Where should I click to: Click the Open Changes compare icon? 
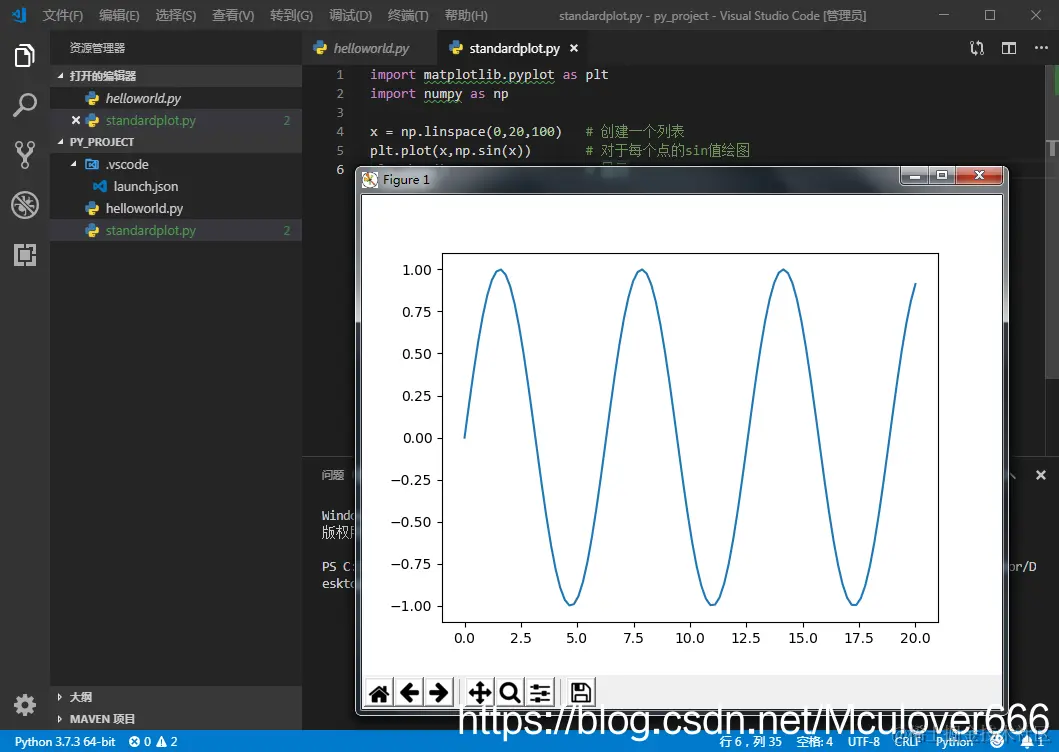[x=977, y=48]
